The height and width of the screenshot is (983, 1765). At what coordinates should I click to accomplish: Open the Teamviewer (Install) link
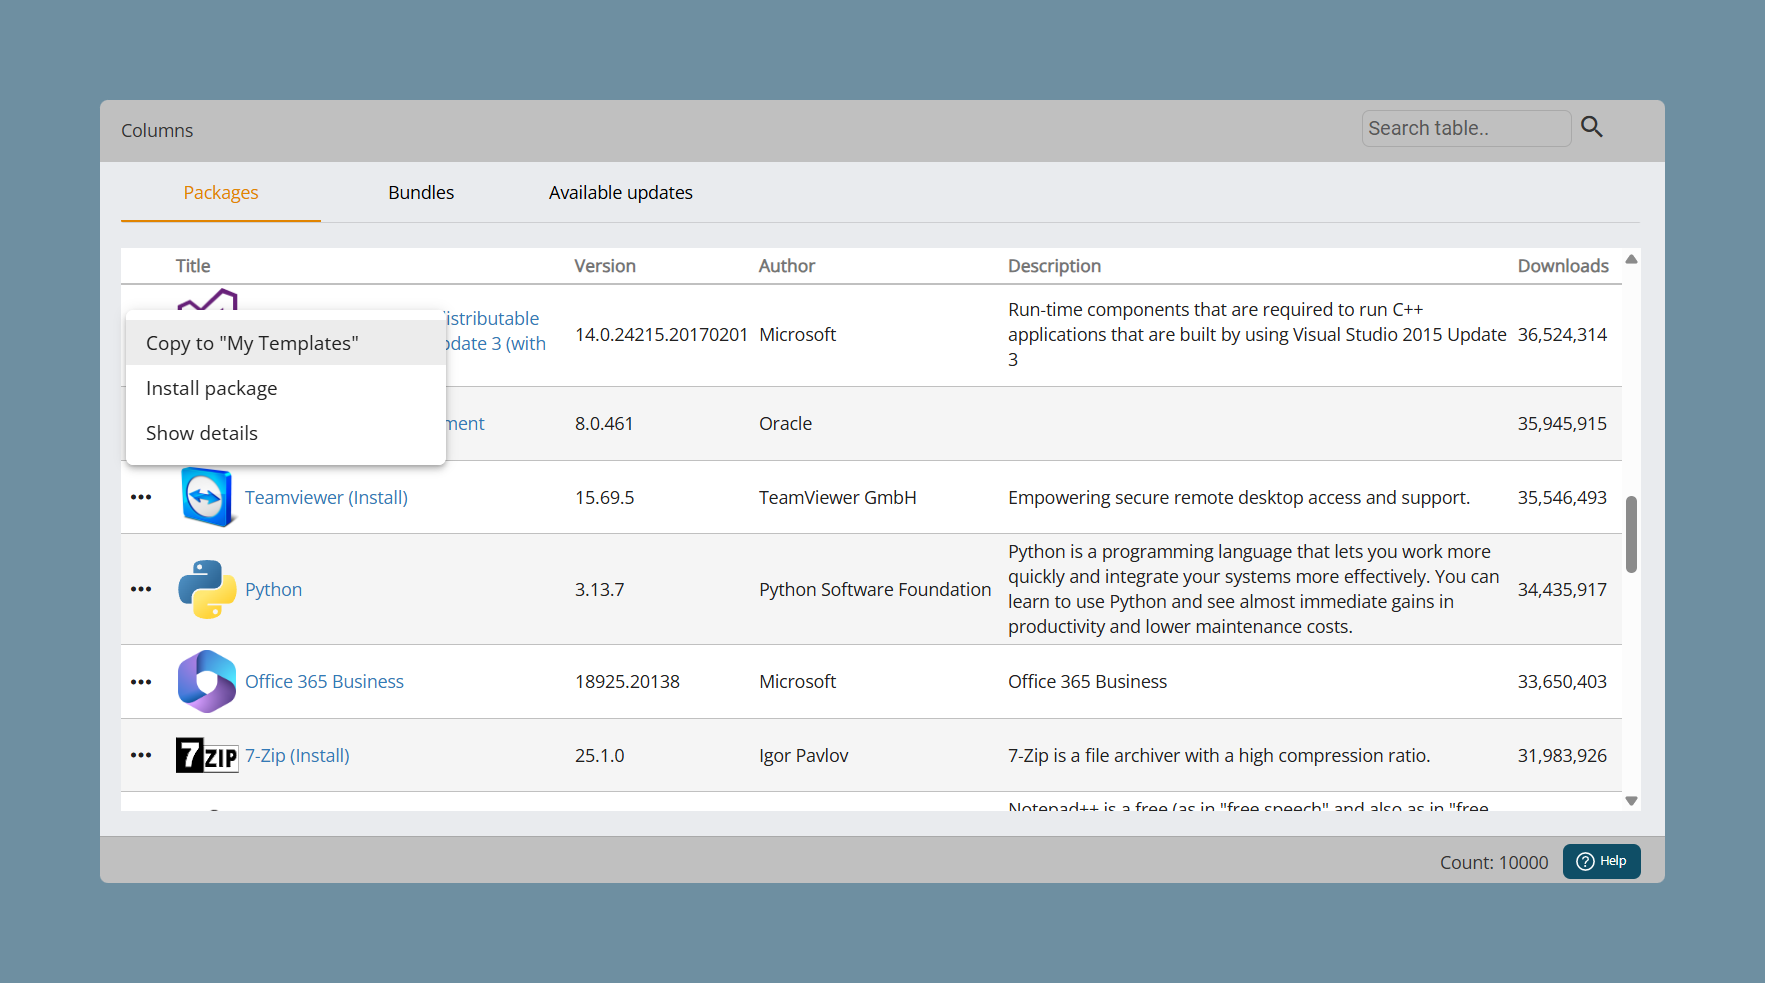326,497
